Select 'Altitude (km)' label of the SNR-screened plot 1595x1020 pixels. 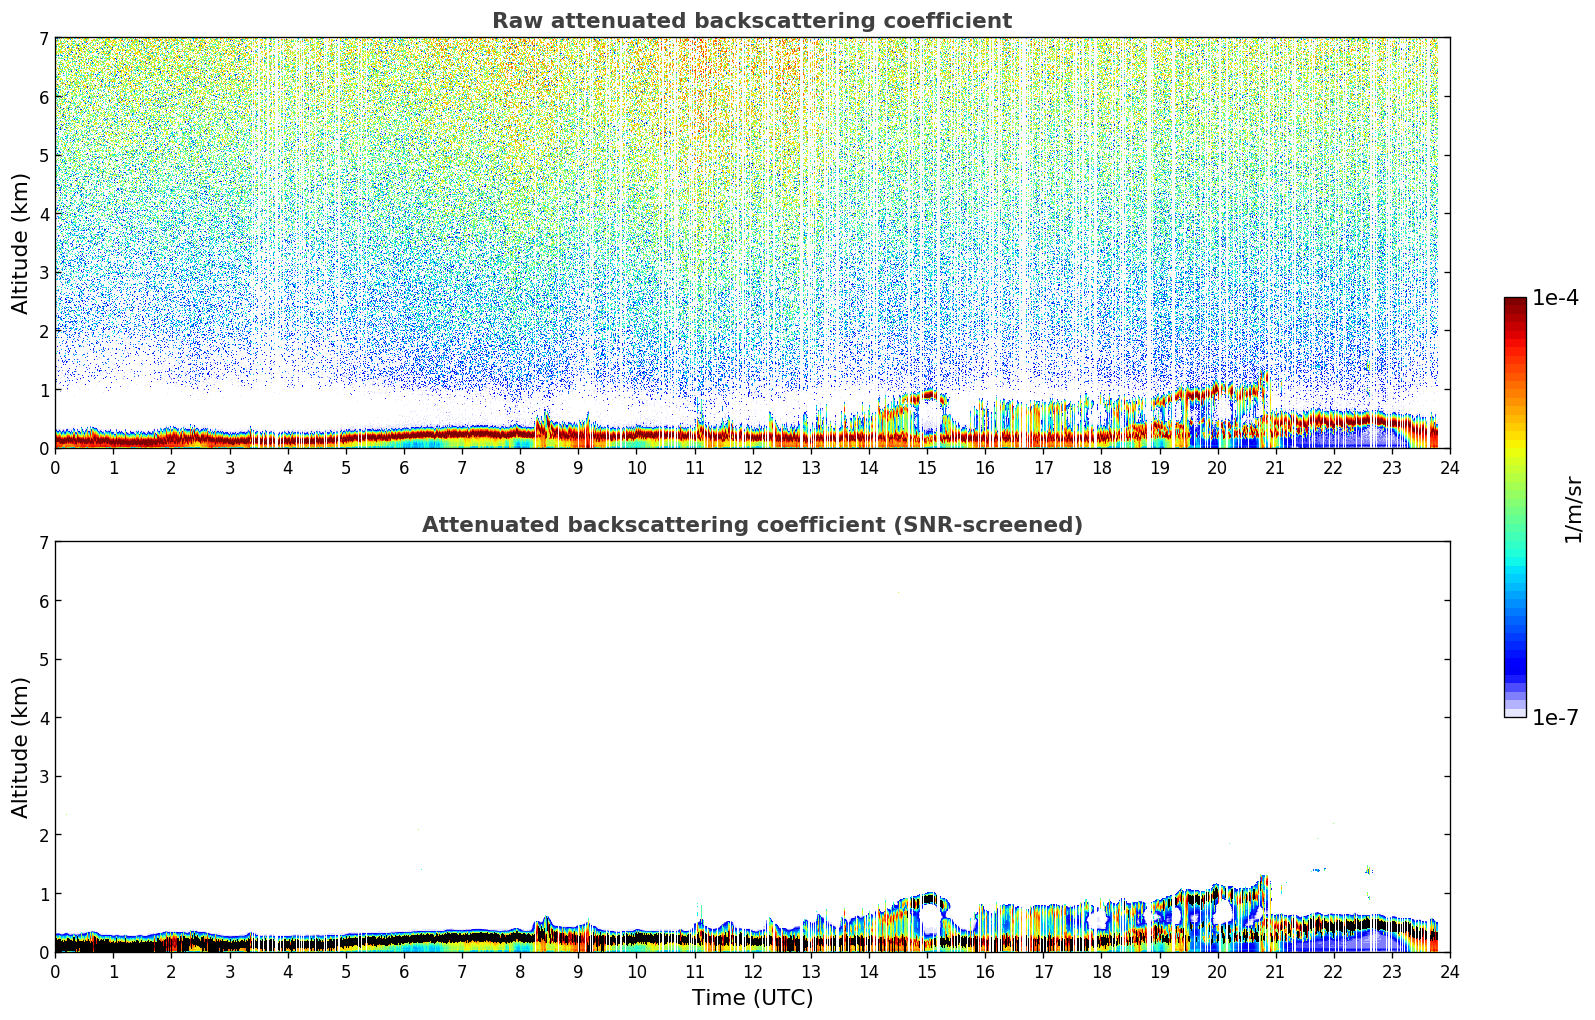click(21, 747)
